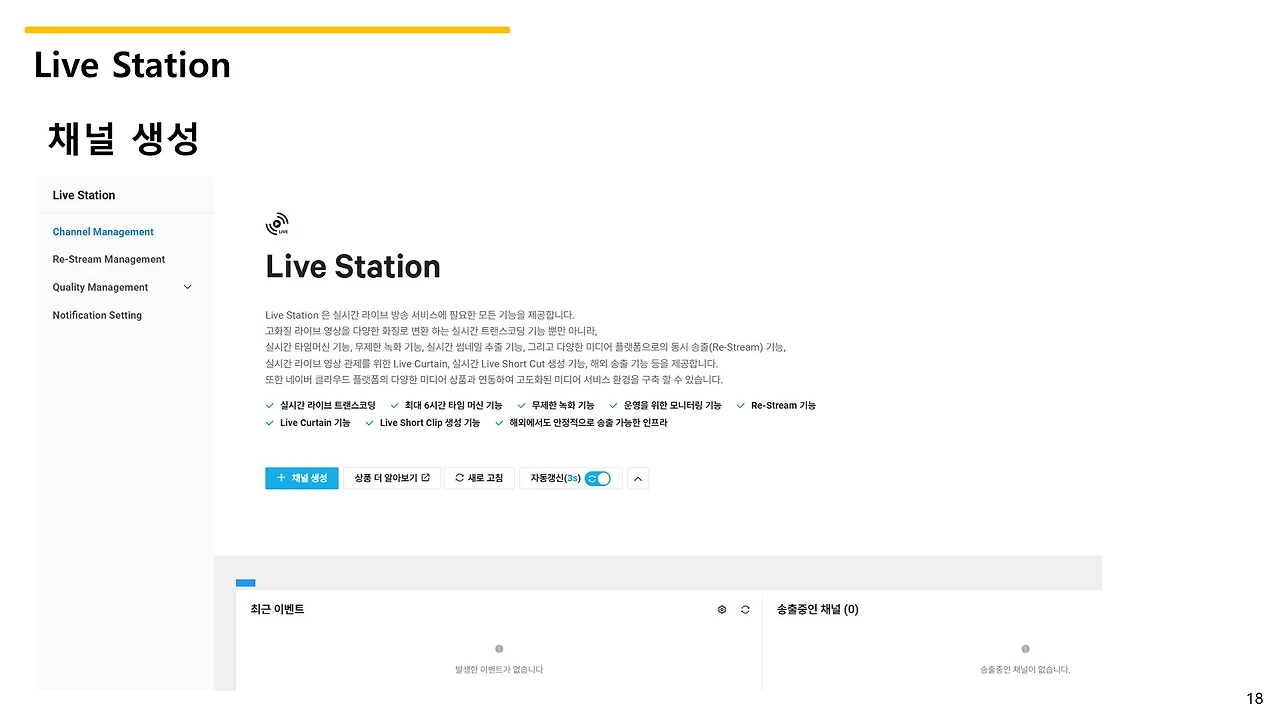Click the 해외에서도 안정적으로 송출 가능한 인프라 text
The image size is (1280, 720).
point(588,423)
